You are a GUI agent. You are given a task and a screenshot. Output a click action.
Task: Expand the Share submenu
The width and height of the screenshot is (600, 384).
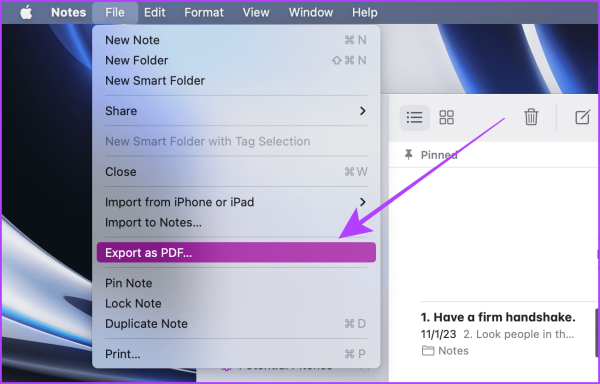point(236,111)
